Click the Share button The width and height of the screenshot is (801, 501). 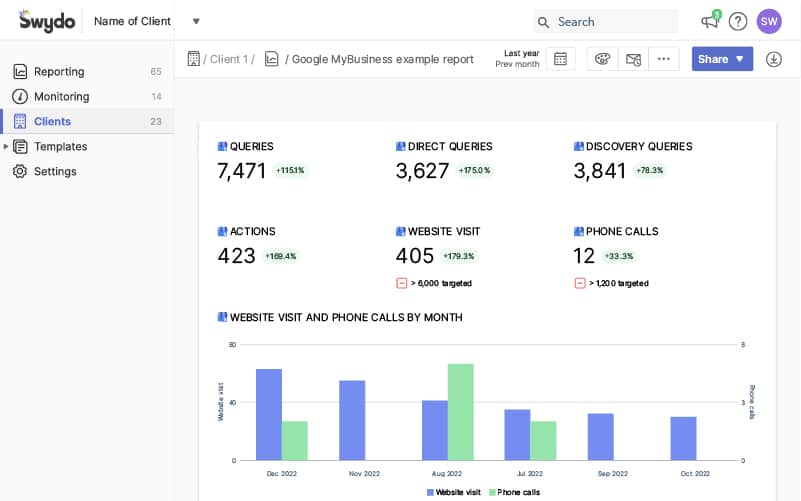tap(722, 59)
